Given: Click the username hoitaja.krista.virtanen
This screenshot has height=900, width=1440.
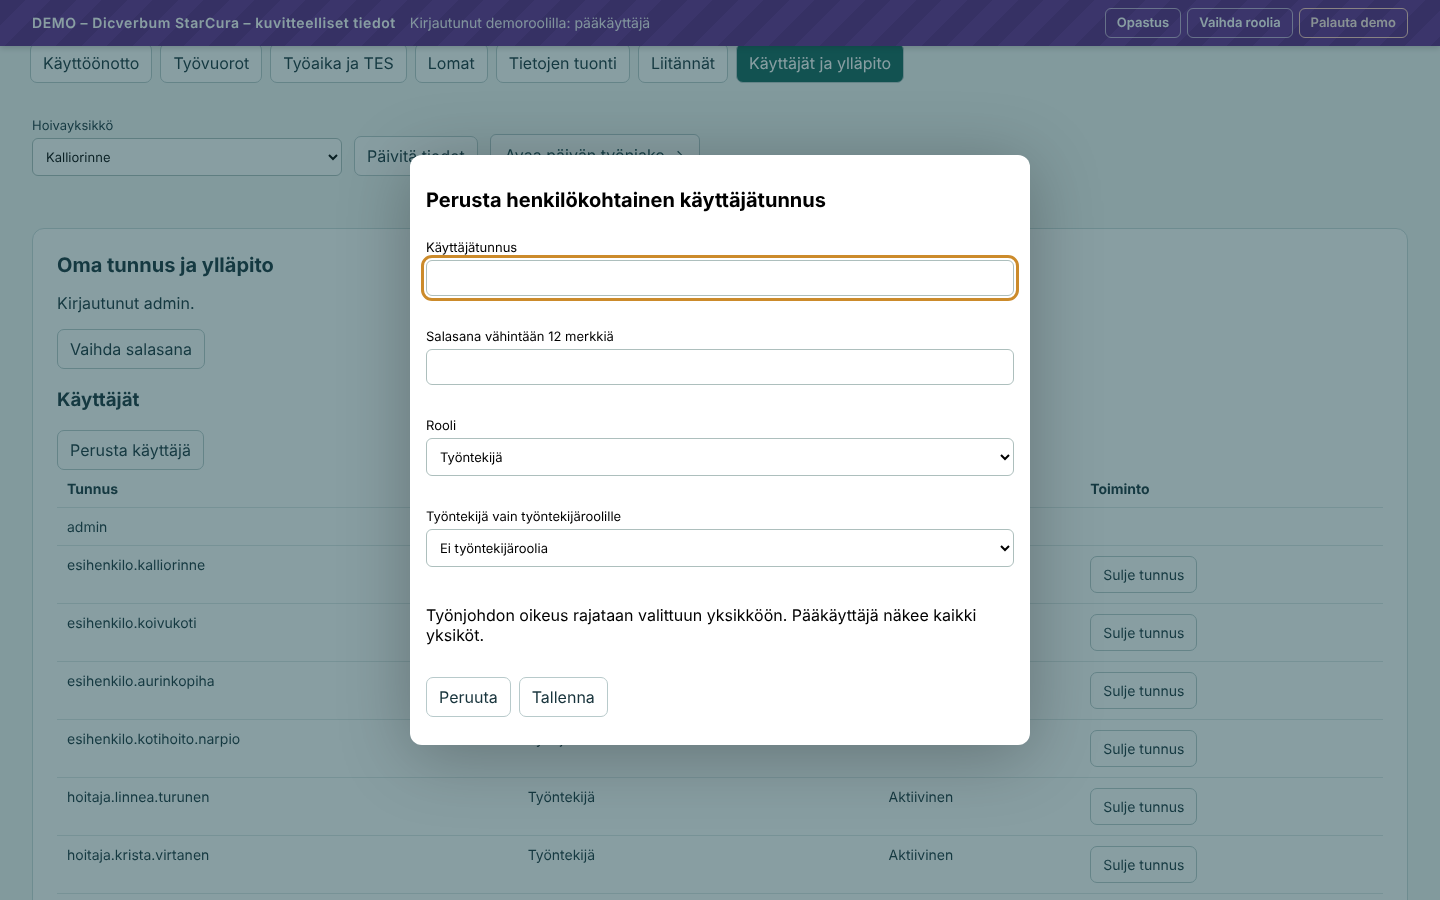Looking at the screenshot, I should click(x=138, y=855).
